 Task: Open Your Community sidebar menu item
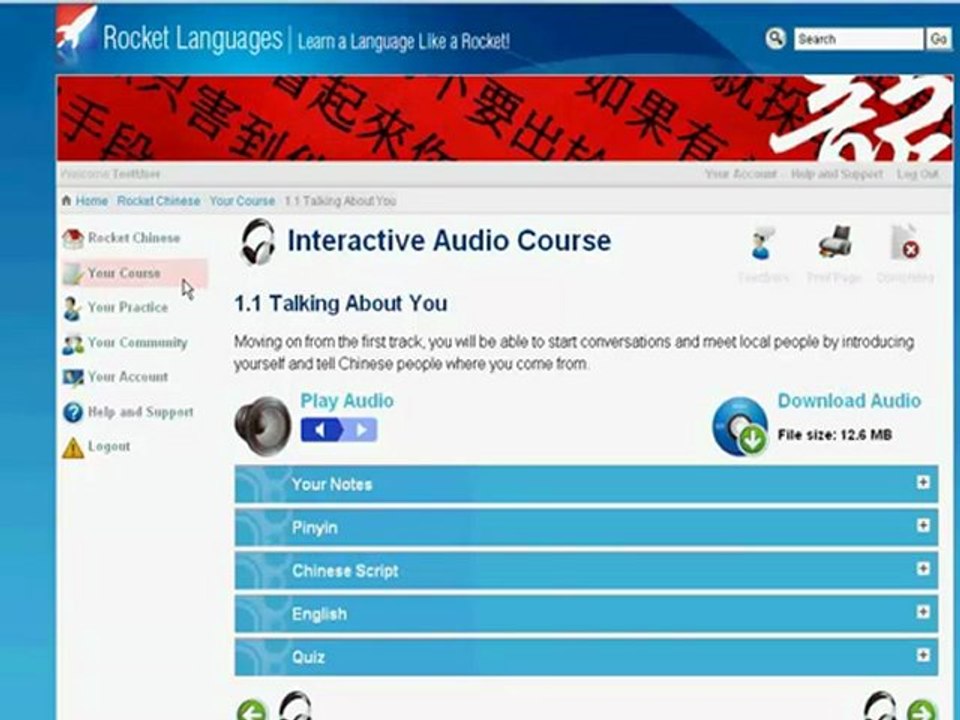click(137, 342)
